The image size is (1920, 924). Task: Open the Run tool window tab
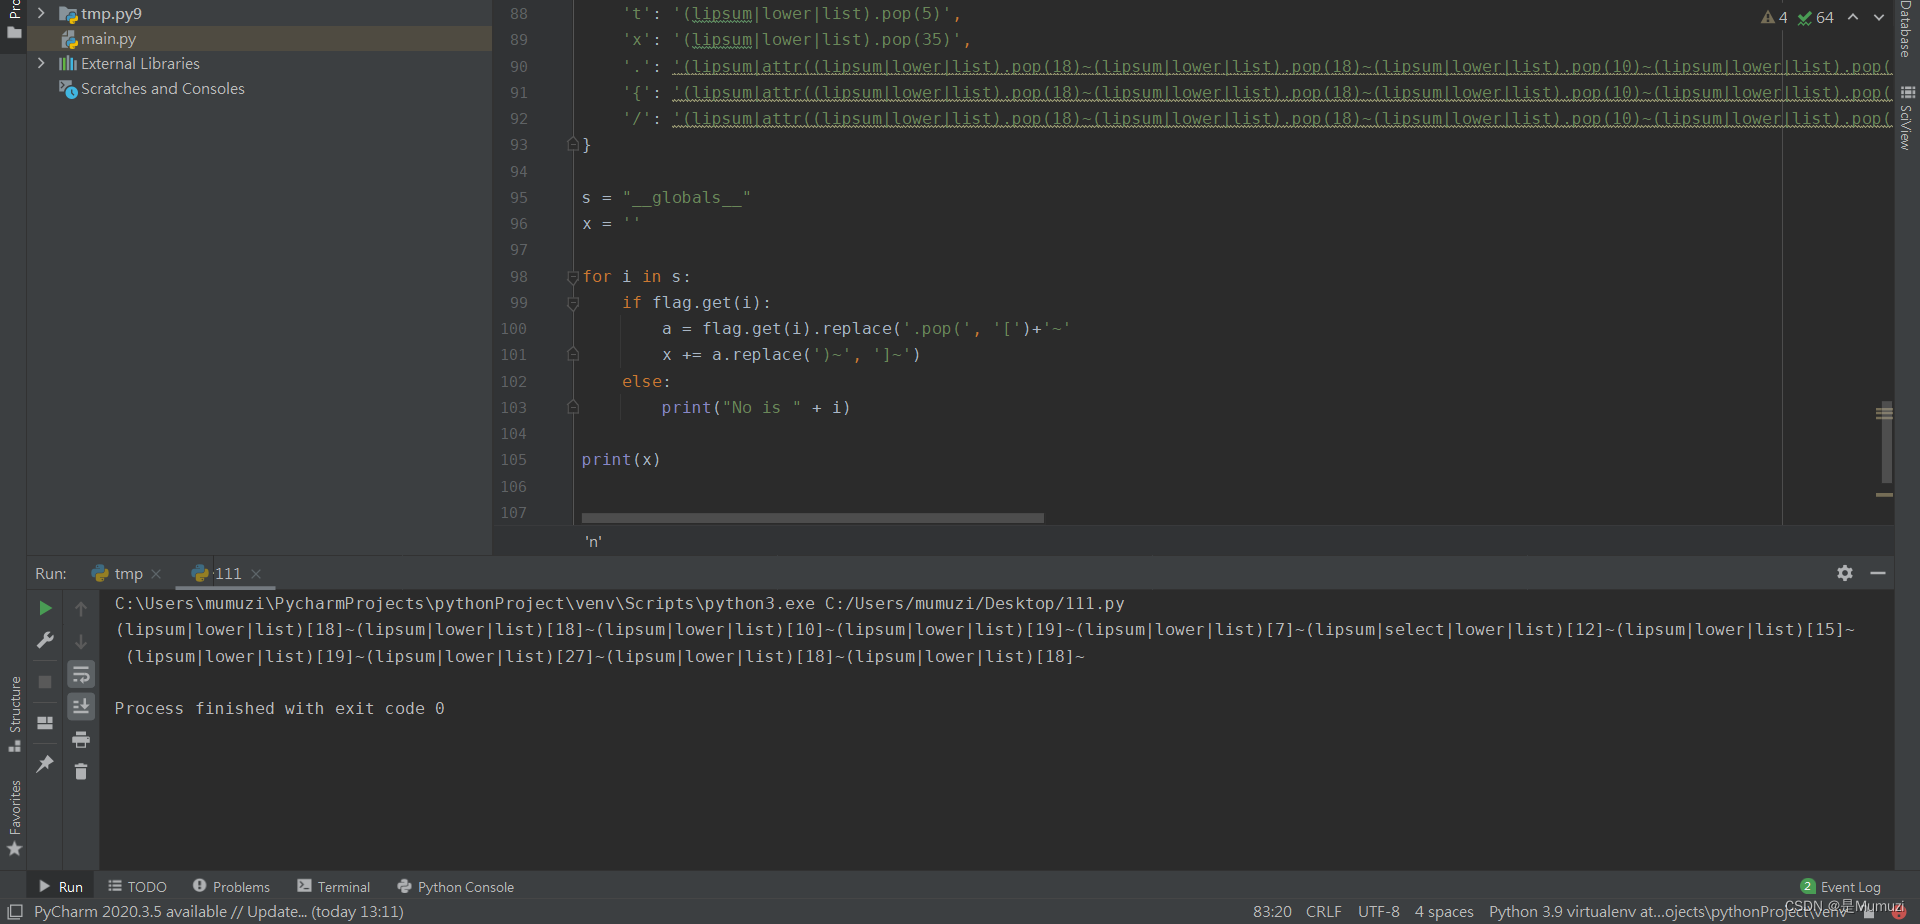point(61,887)
